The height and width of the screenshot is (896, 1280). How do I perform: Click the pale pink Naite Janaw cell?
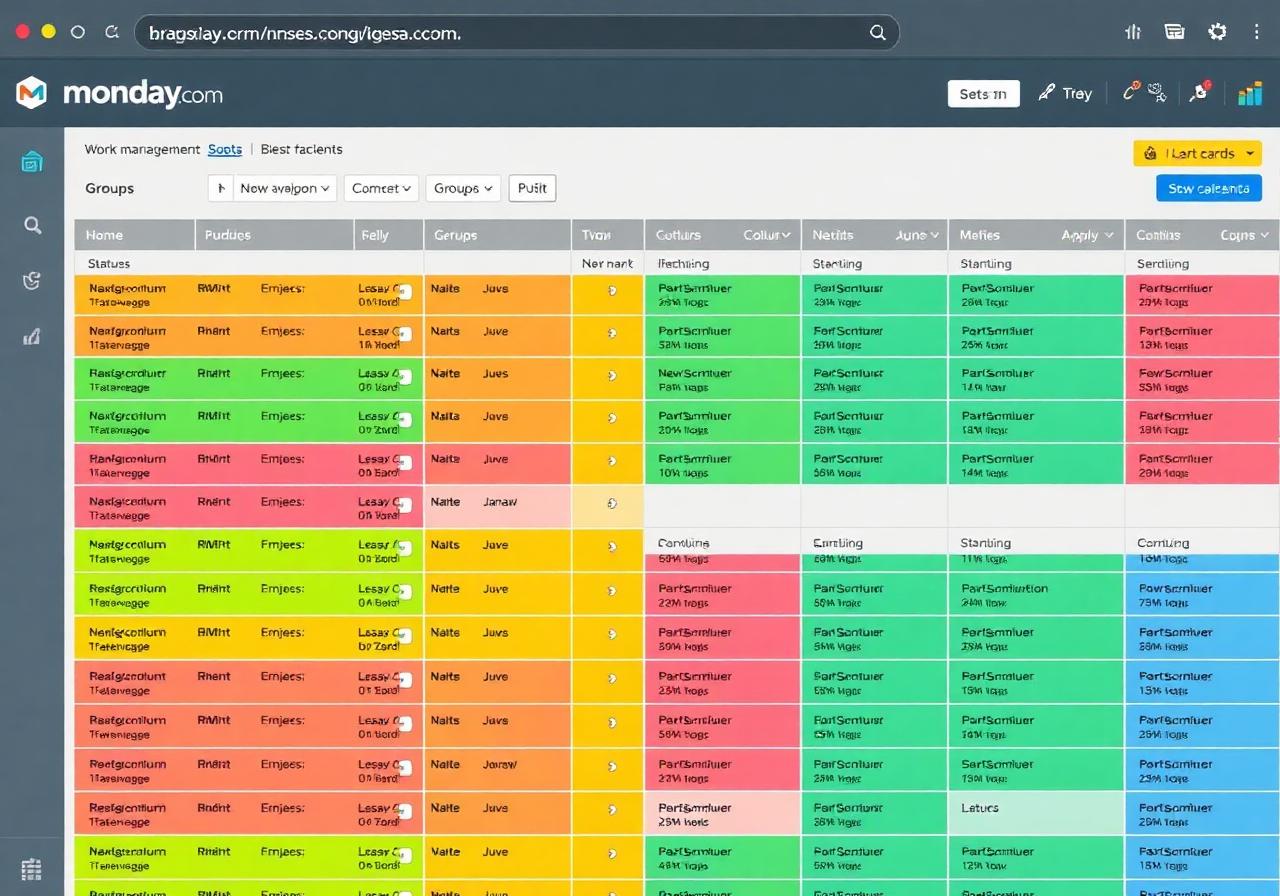tap(497, 507)
